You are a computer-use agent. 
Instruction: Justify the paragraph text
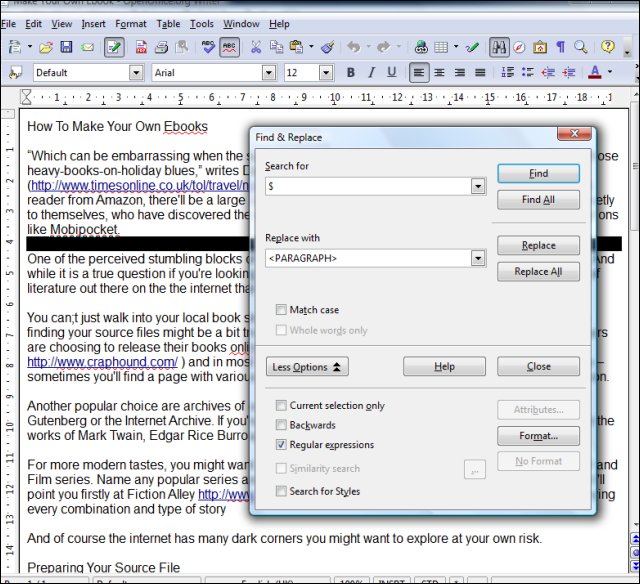(480, 73)
